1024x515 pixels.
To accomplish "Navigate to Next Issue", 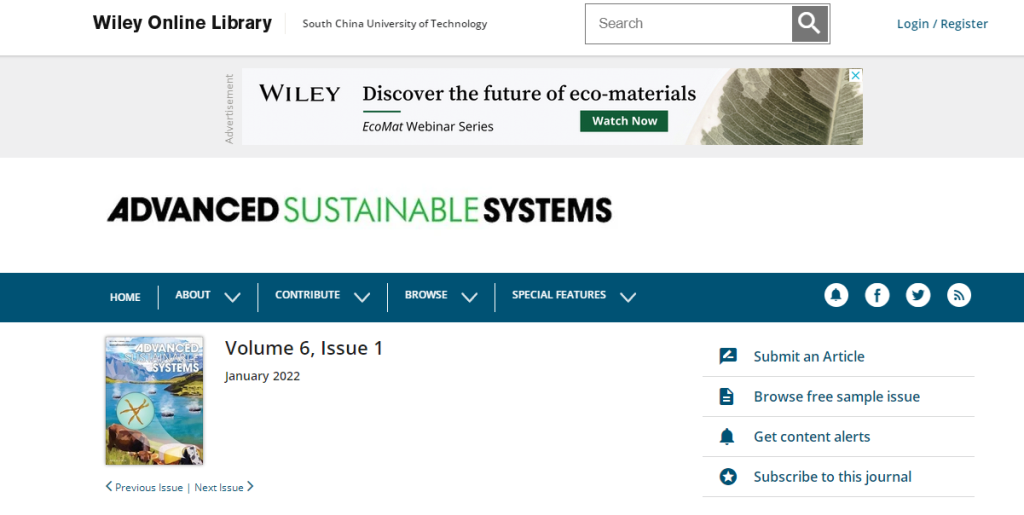I will tap(223, 488).
